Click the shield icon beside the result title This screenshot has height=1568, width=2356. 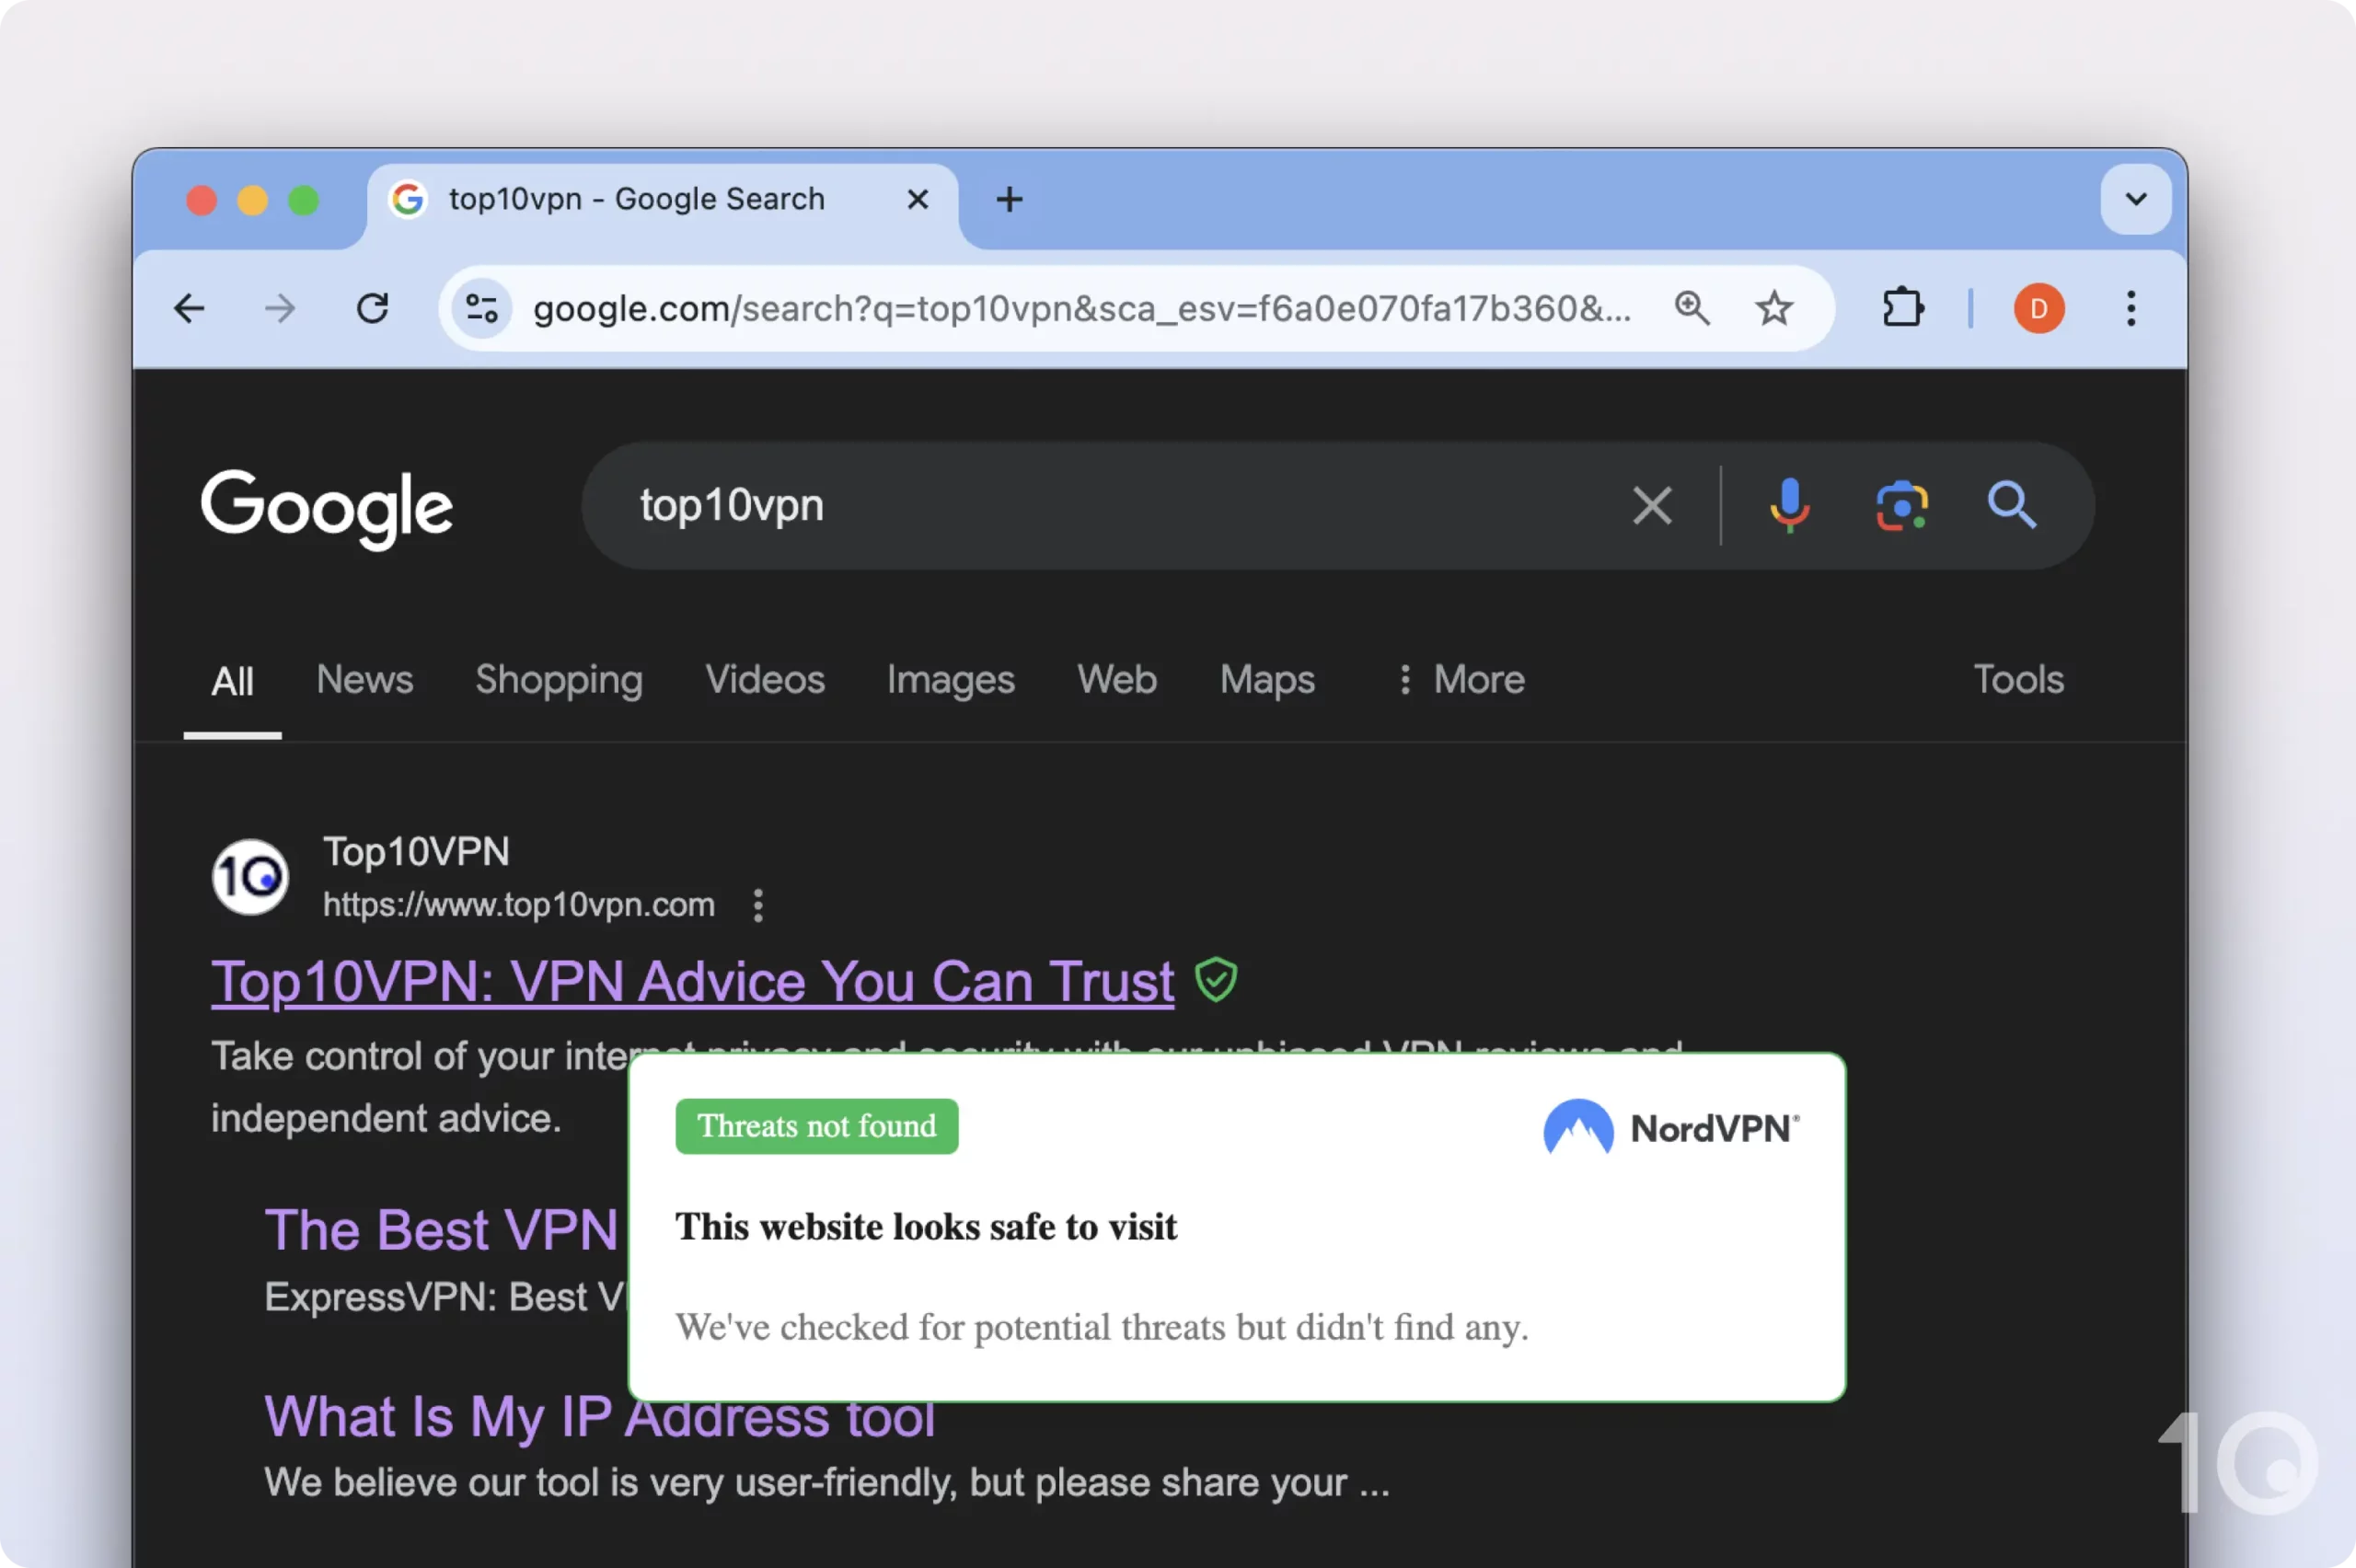click(x=1217, y=980)
